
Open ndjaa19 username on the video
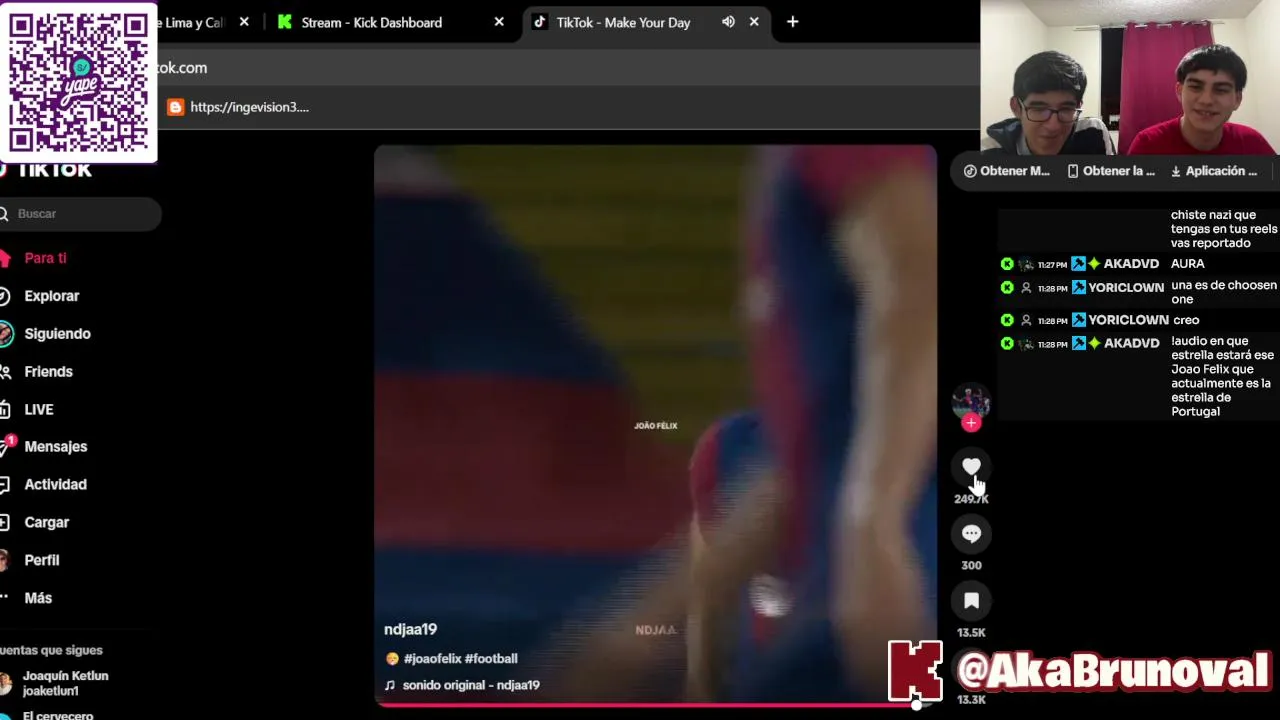(410, 629)
